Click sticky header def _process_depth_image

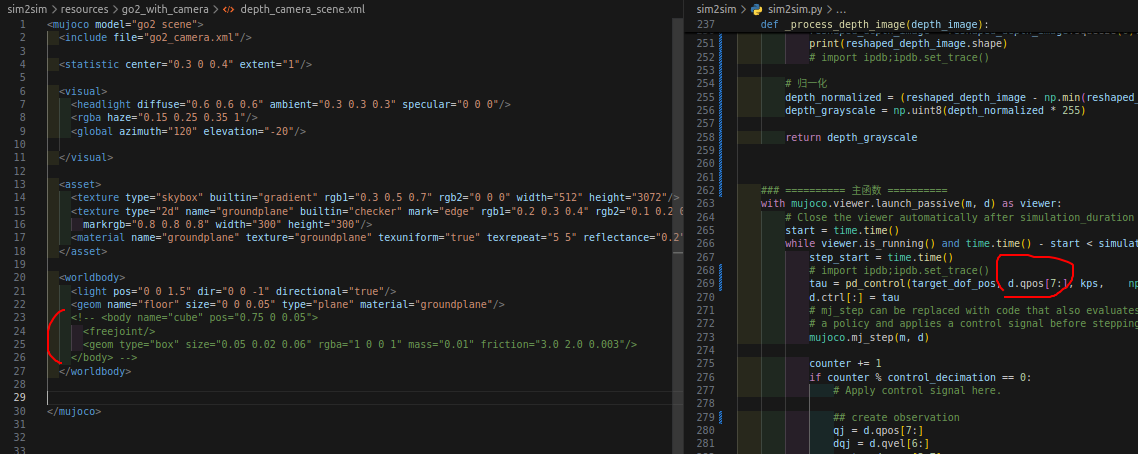[x=875, y=24]
